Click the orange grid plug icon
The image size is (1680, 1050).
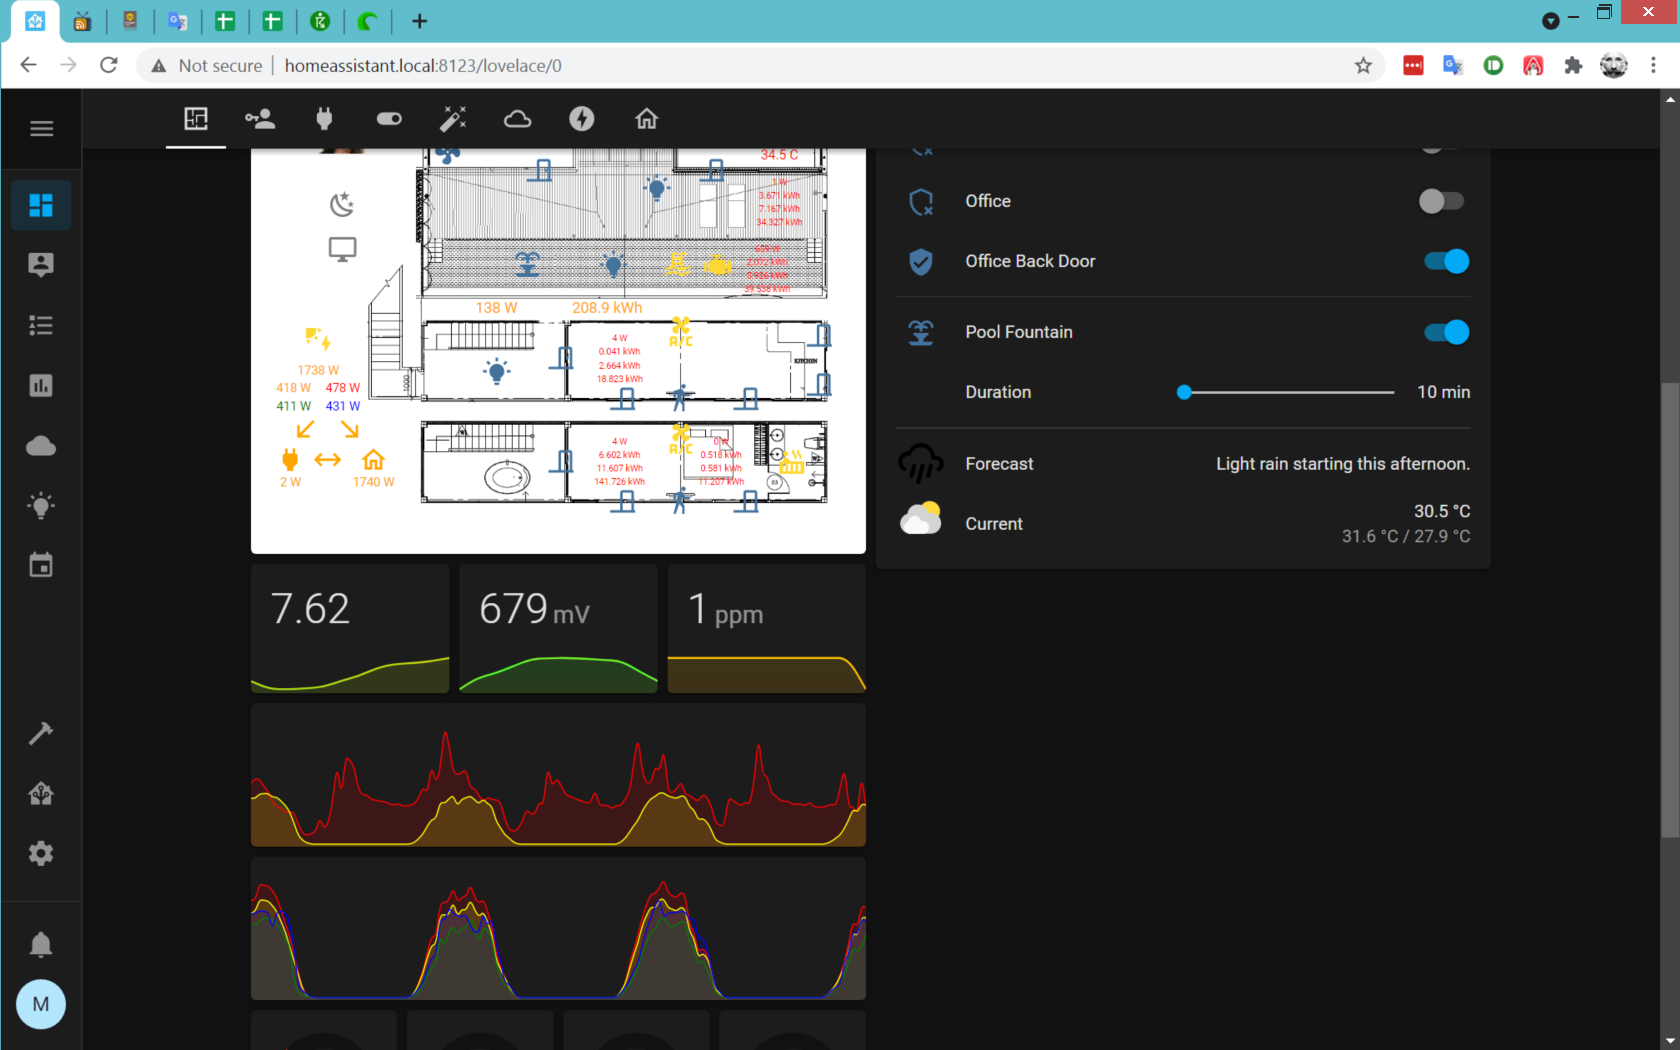tap(290, 459)
